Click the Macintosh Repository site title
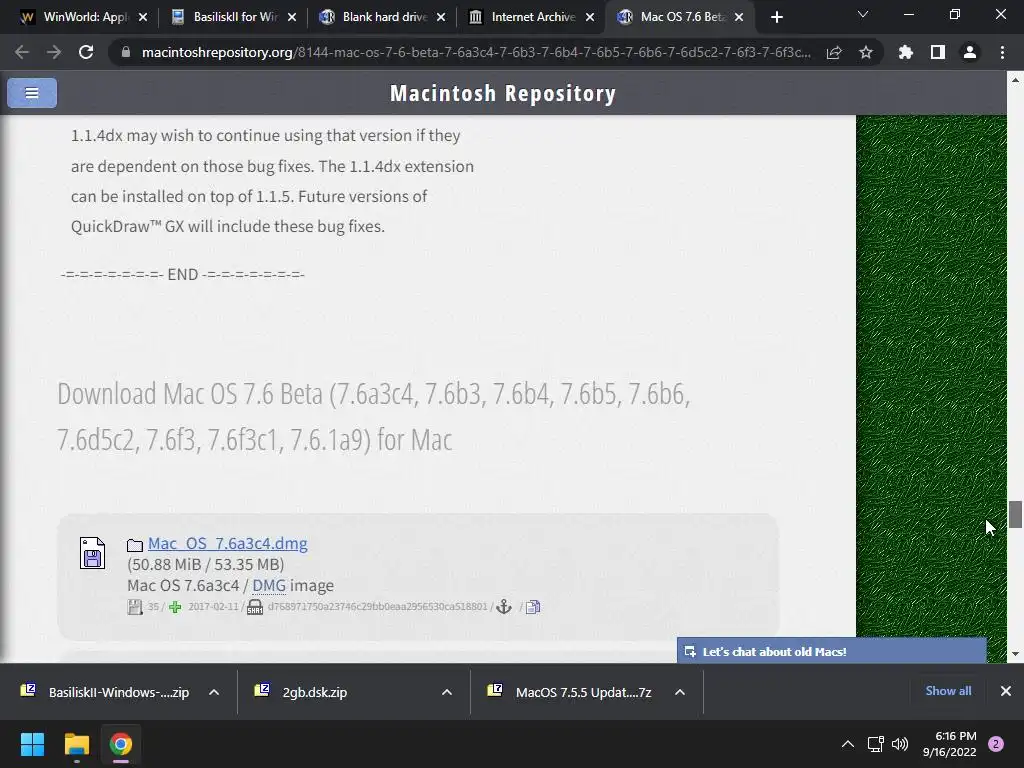 coord(503,93)
